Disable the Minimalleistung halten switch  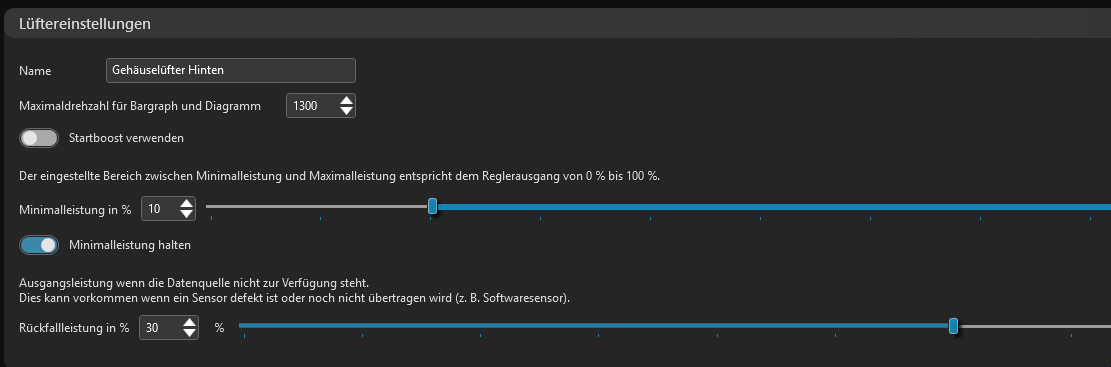[39, 245]
